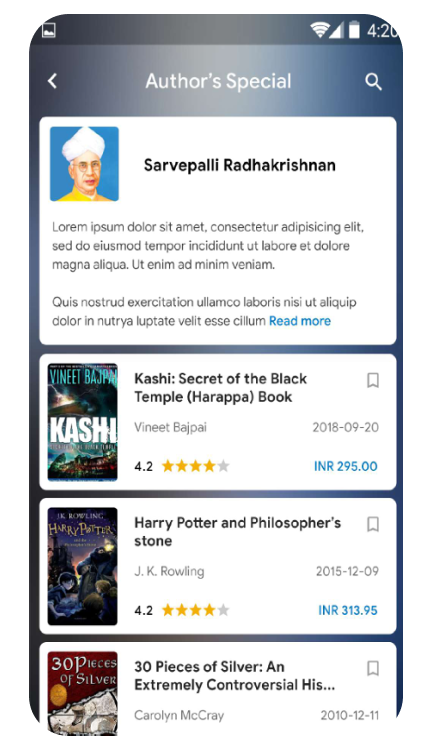Open search with the magnifier icon
431x750 pixels.
(x=373, y=82)
